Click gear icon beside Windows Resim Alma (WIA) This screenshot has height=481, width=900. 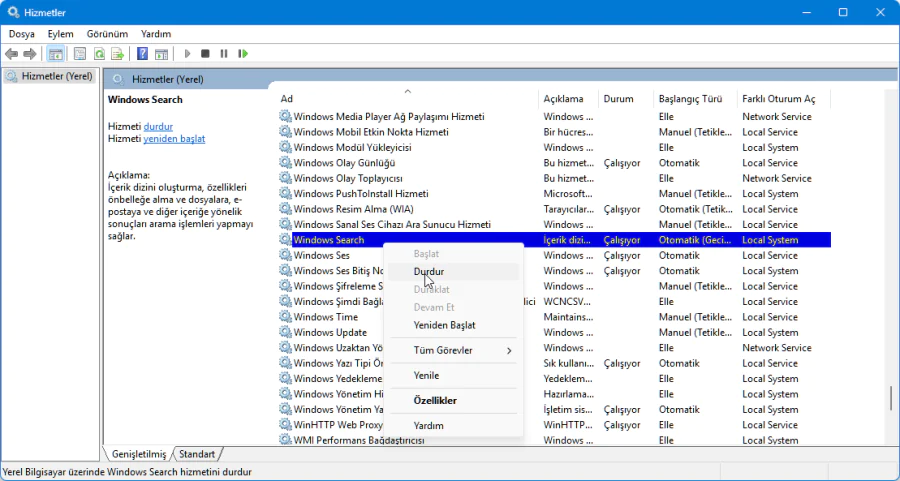coord(285,210)
